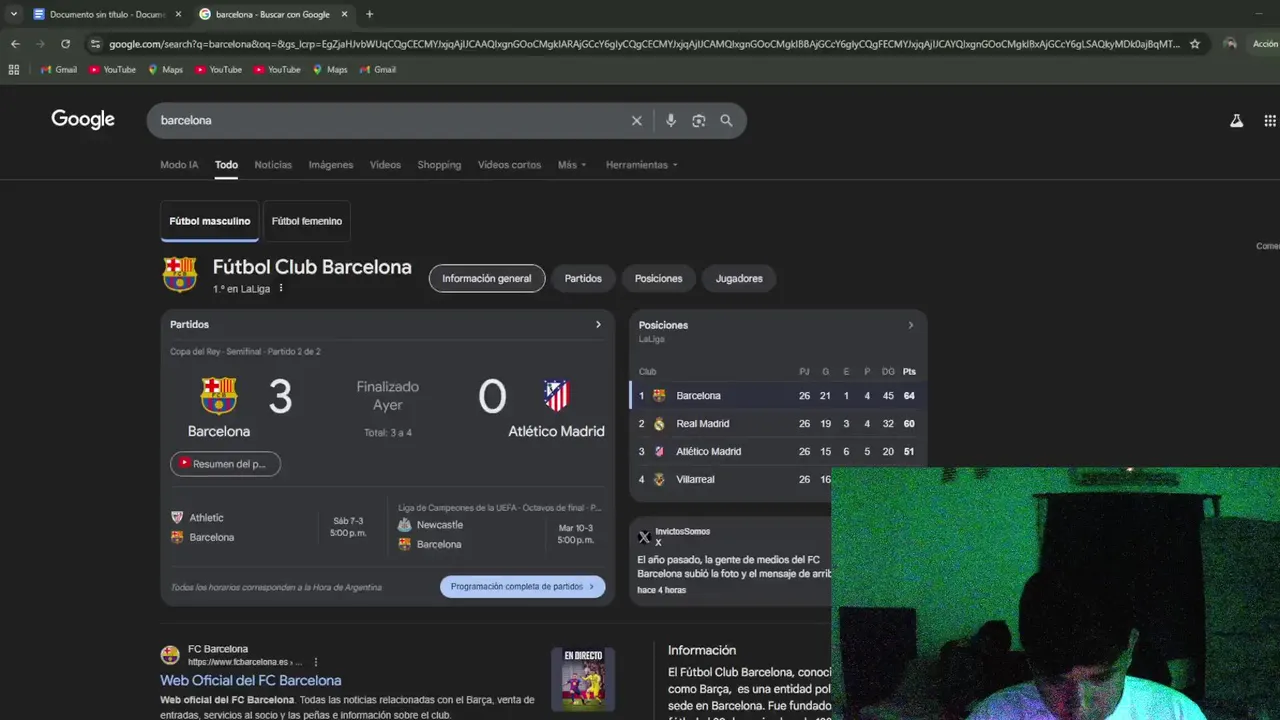Image resolution: width=1280 pixels, height=720 pixels.
Task: Clear the search box with the X icon
Action: [x=636, y=121]
